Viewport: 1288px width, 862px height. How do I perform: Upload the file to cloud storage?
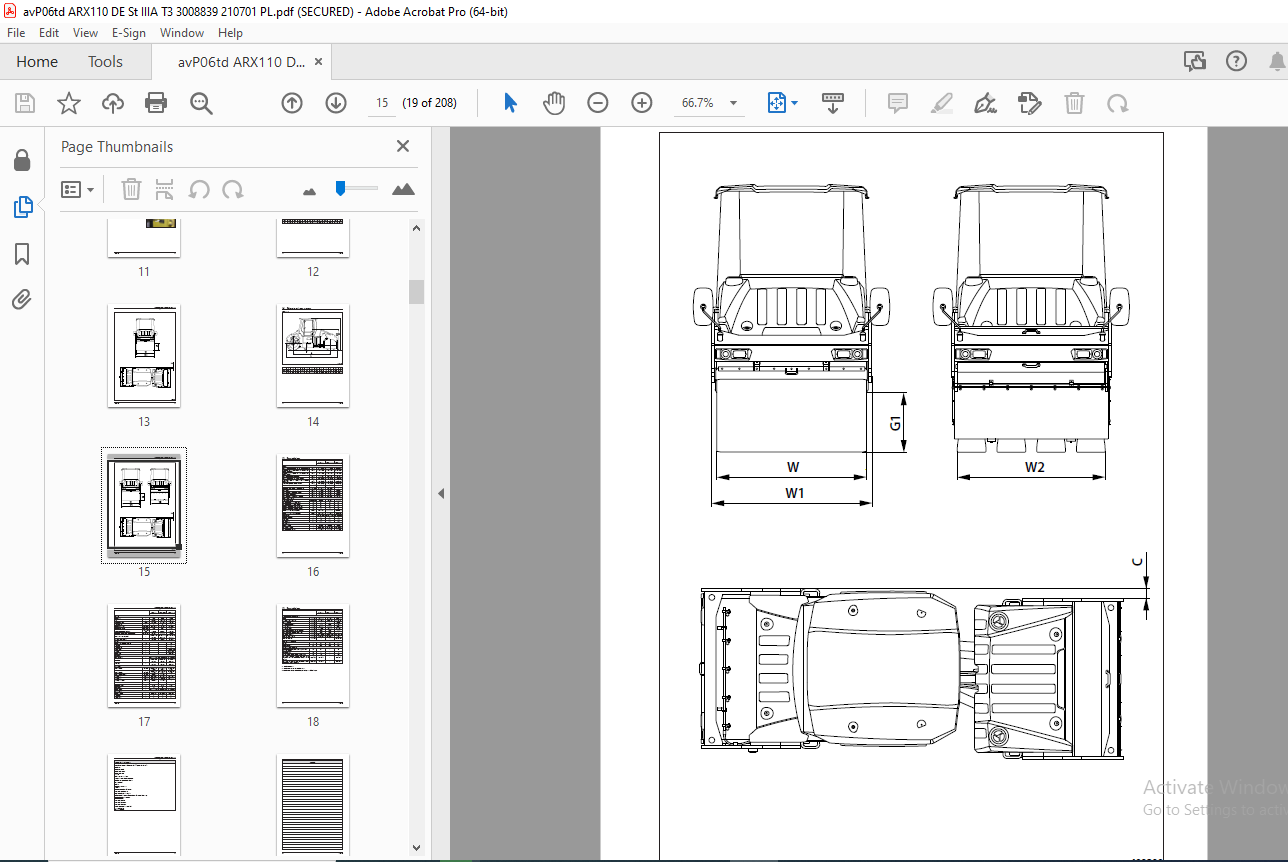[112, 103]
